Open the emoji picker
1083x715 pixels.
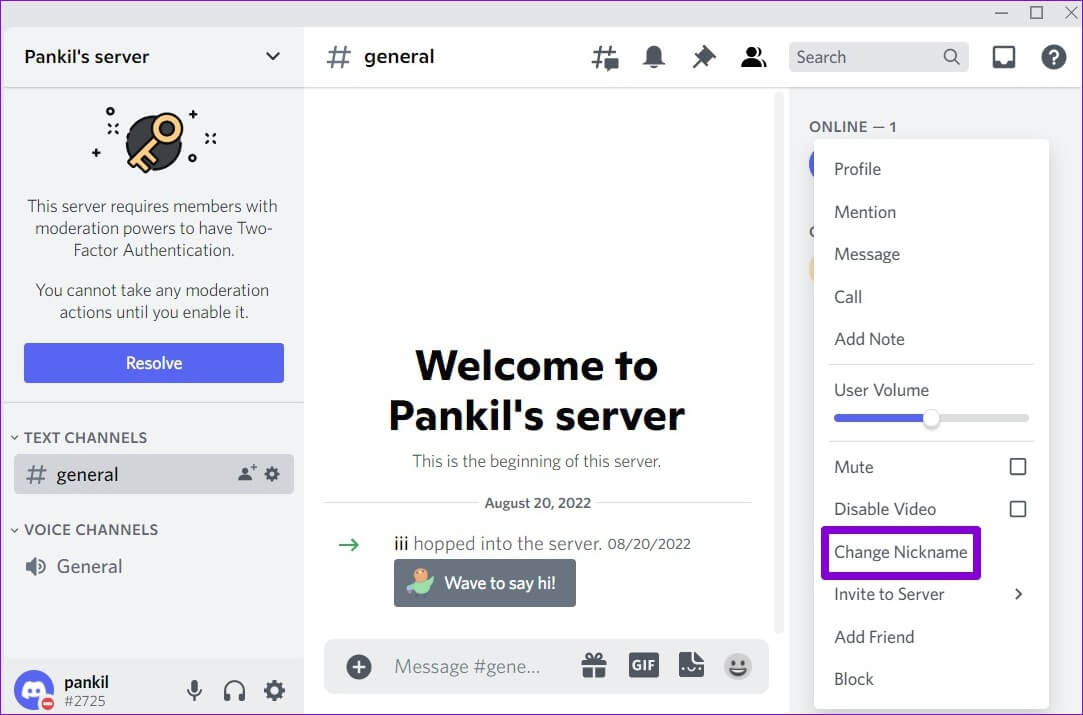(x=738, y=667)
